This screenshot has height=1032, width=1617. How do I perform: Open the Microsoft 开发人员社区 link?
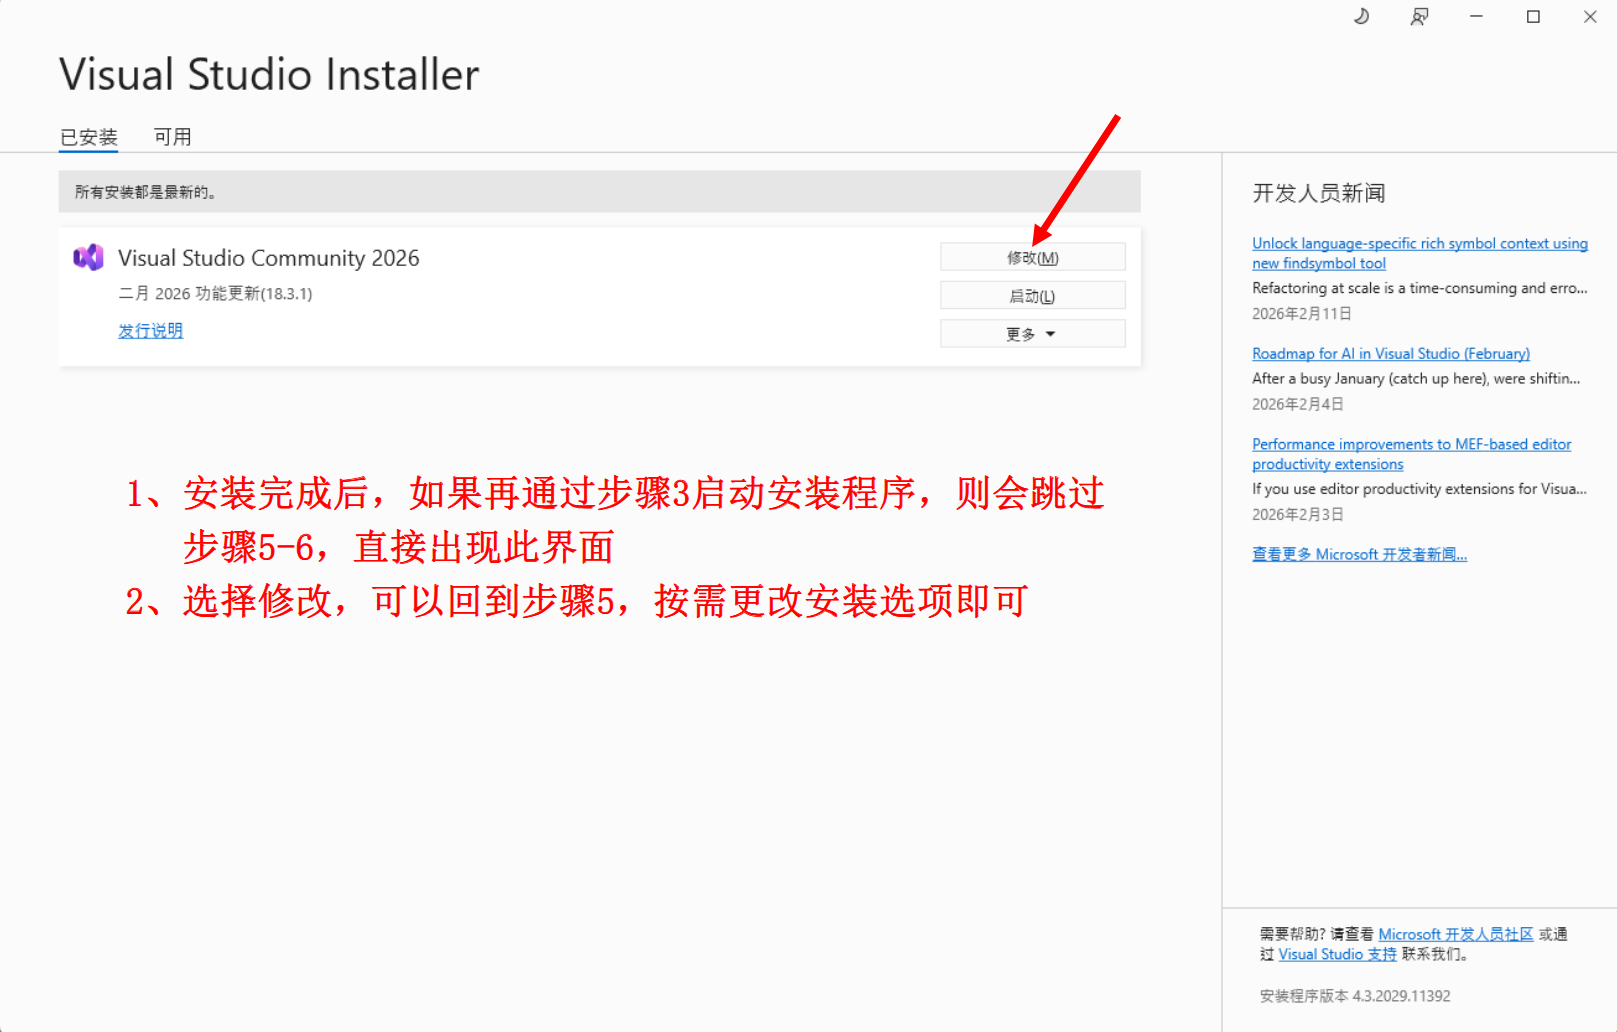1455,934
